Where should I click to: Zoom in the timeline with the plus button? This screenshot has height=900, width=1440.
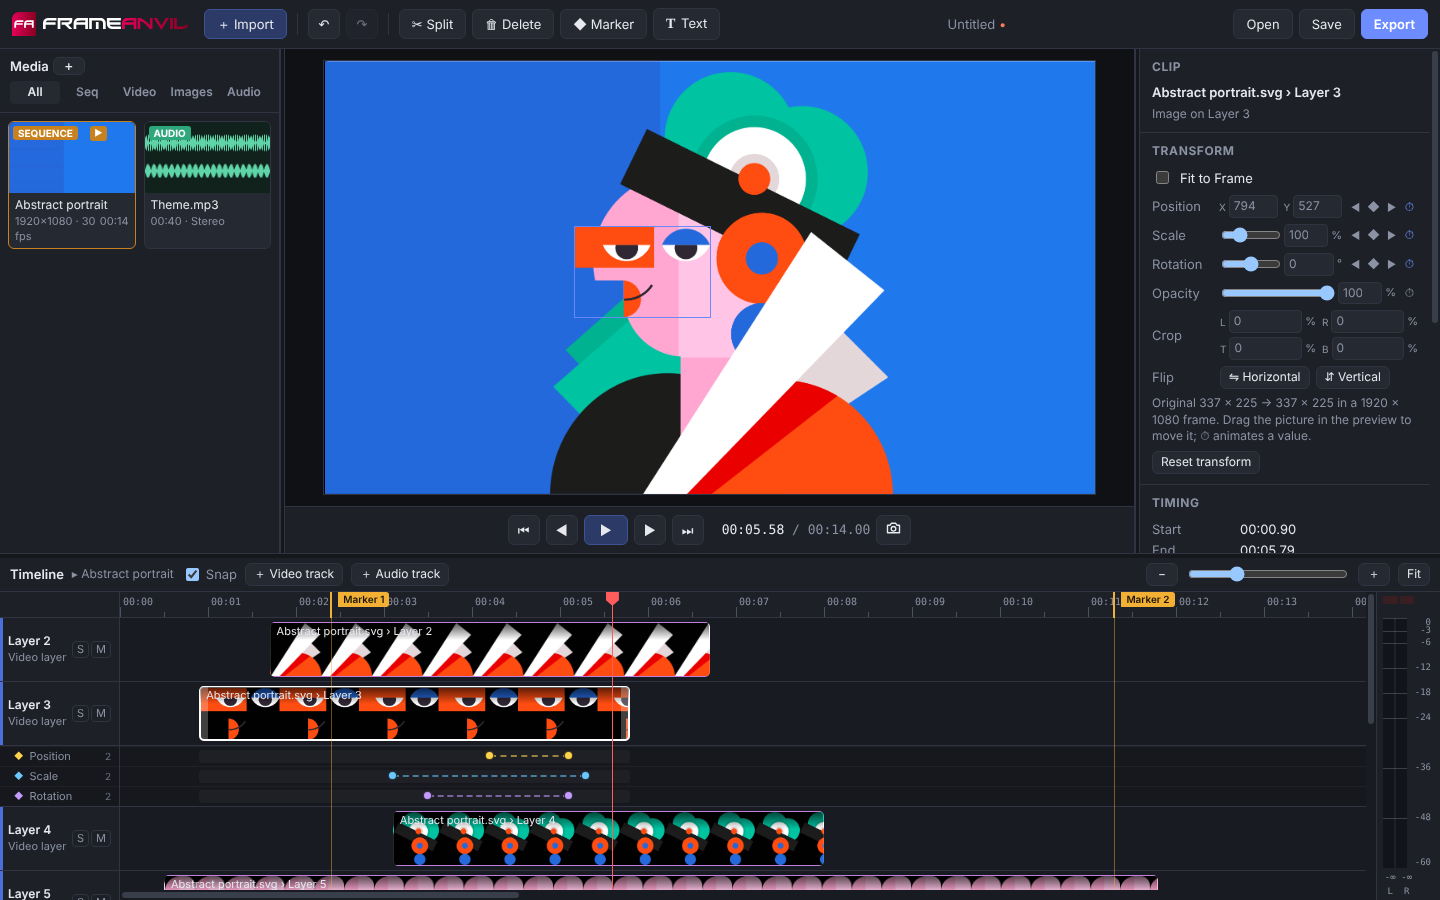point(1374,574)
